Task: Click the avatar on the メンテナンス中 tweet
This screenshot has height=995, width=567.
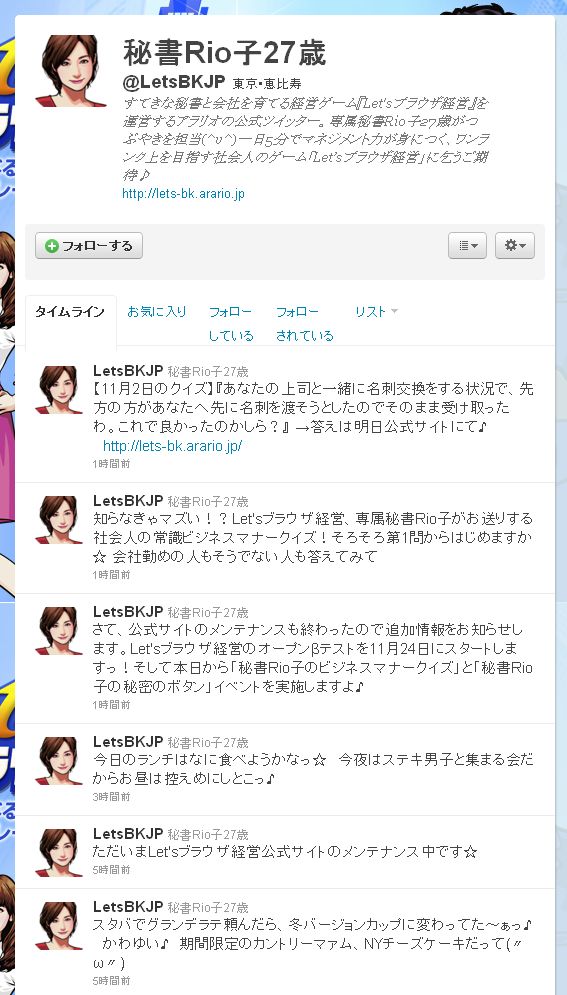Action: [59, 853]
